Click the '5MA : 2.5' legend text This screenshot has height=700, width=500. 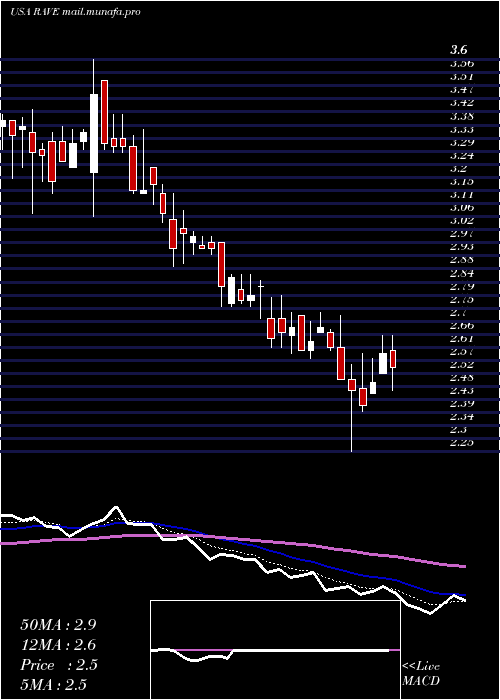point(53,684)
